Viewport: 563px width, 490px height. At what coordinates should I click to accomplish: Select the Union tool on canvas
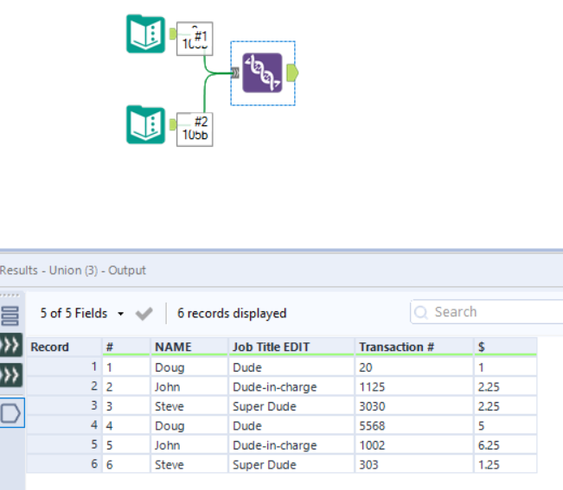click(x=262, y=73)
